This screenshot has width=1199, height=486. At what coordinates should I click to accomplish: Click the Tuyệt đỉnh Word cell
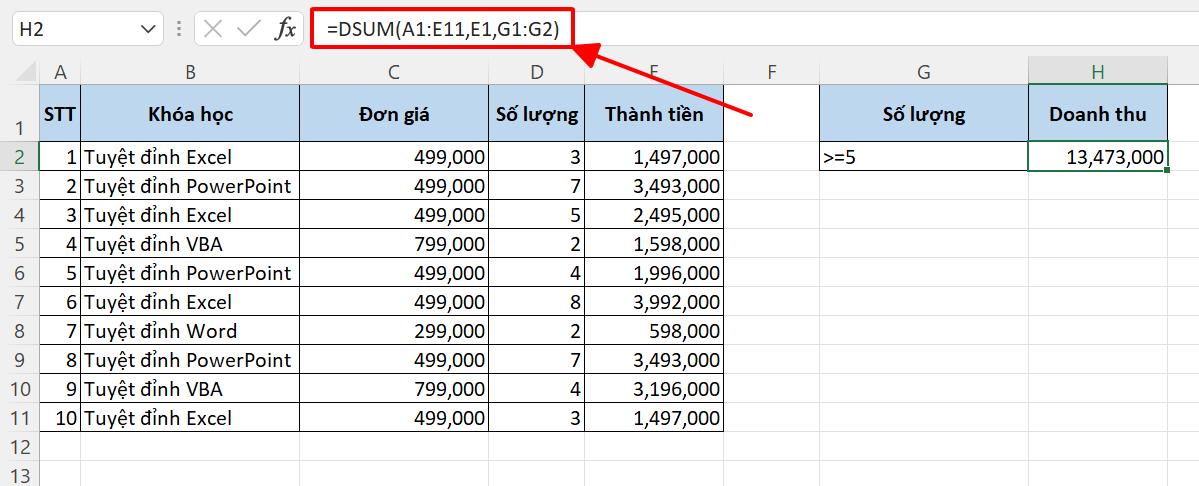(x=190, y=331)
